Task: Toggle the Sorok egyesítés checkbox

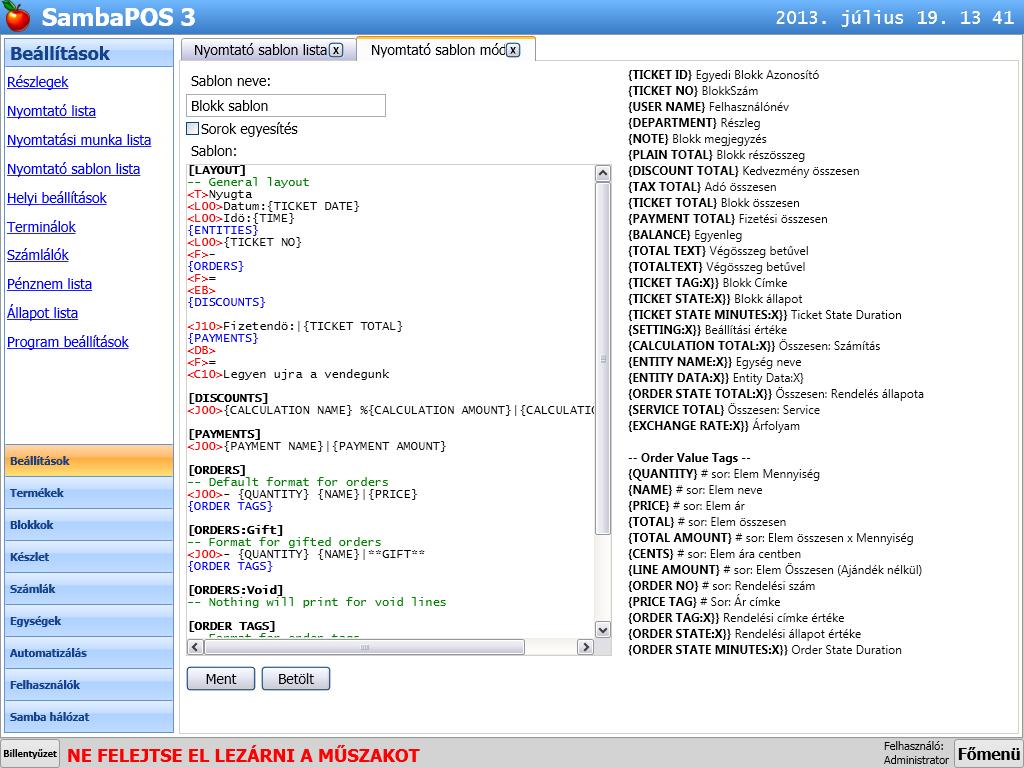Action: click(x=193, y=129)
